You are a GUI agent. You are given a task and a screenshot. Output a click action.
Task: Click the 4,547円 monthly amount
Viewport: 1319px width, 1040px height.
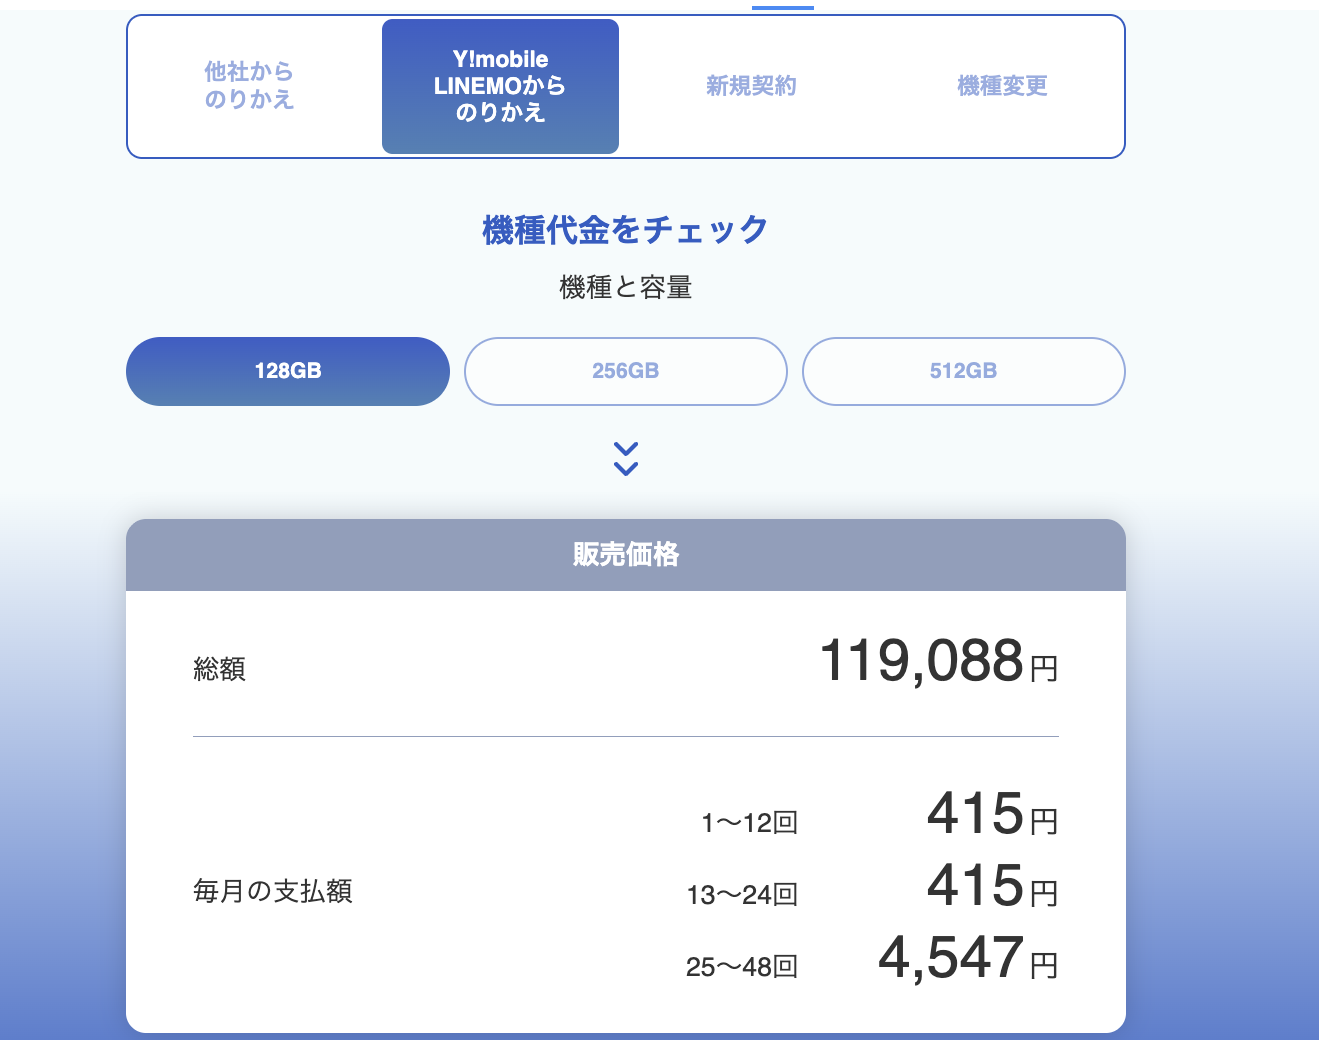coord(967,958)
